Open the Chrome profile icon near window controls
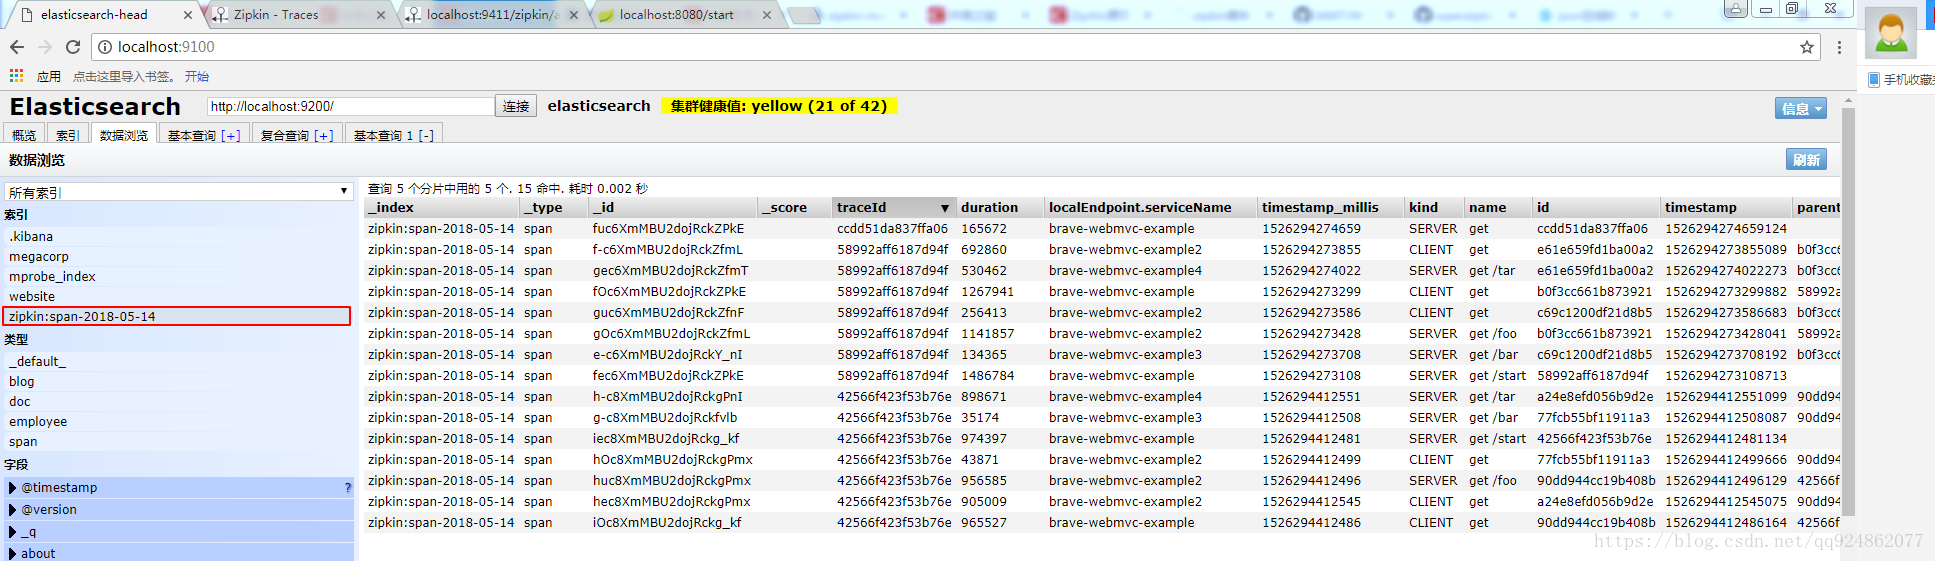Viewport: 1935px width, 561px height. click(1736, 8)
